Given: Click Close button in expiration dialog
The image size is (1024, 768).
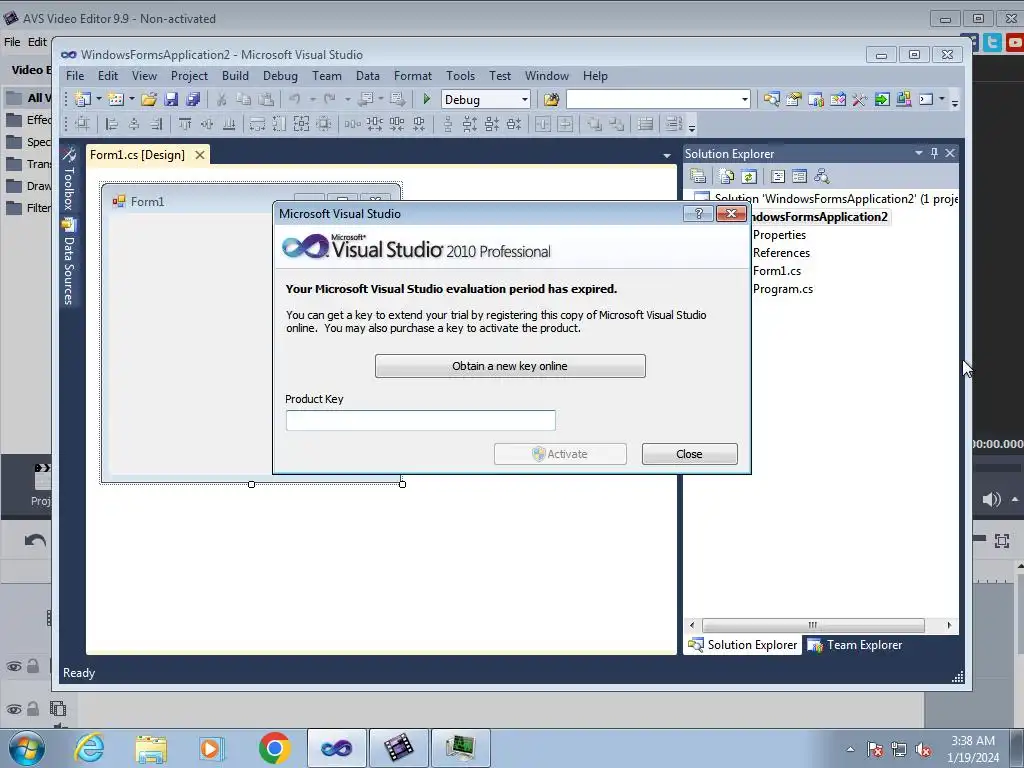Looking at the screenshot, I should tap(690, 454).
